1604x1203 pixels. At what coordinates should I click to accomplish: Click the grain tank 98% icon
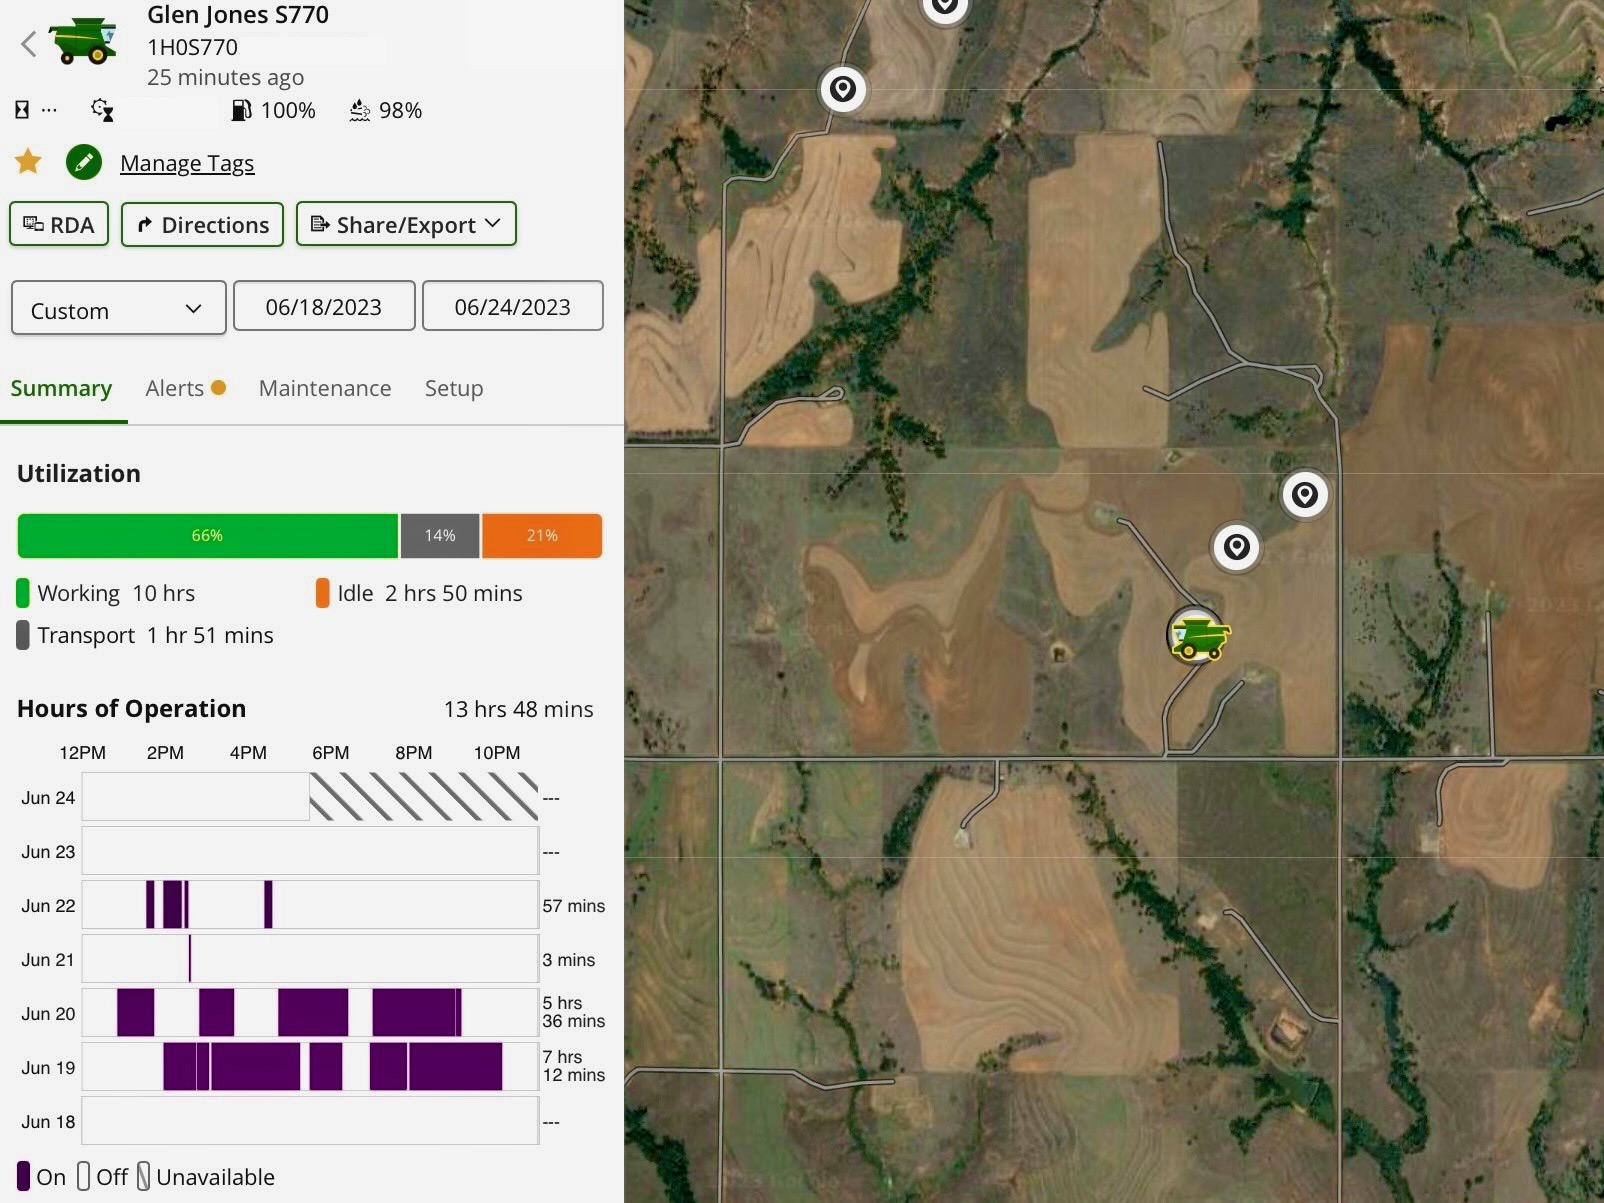coord(360,110)
